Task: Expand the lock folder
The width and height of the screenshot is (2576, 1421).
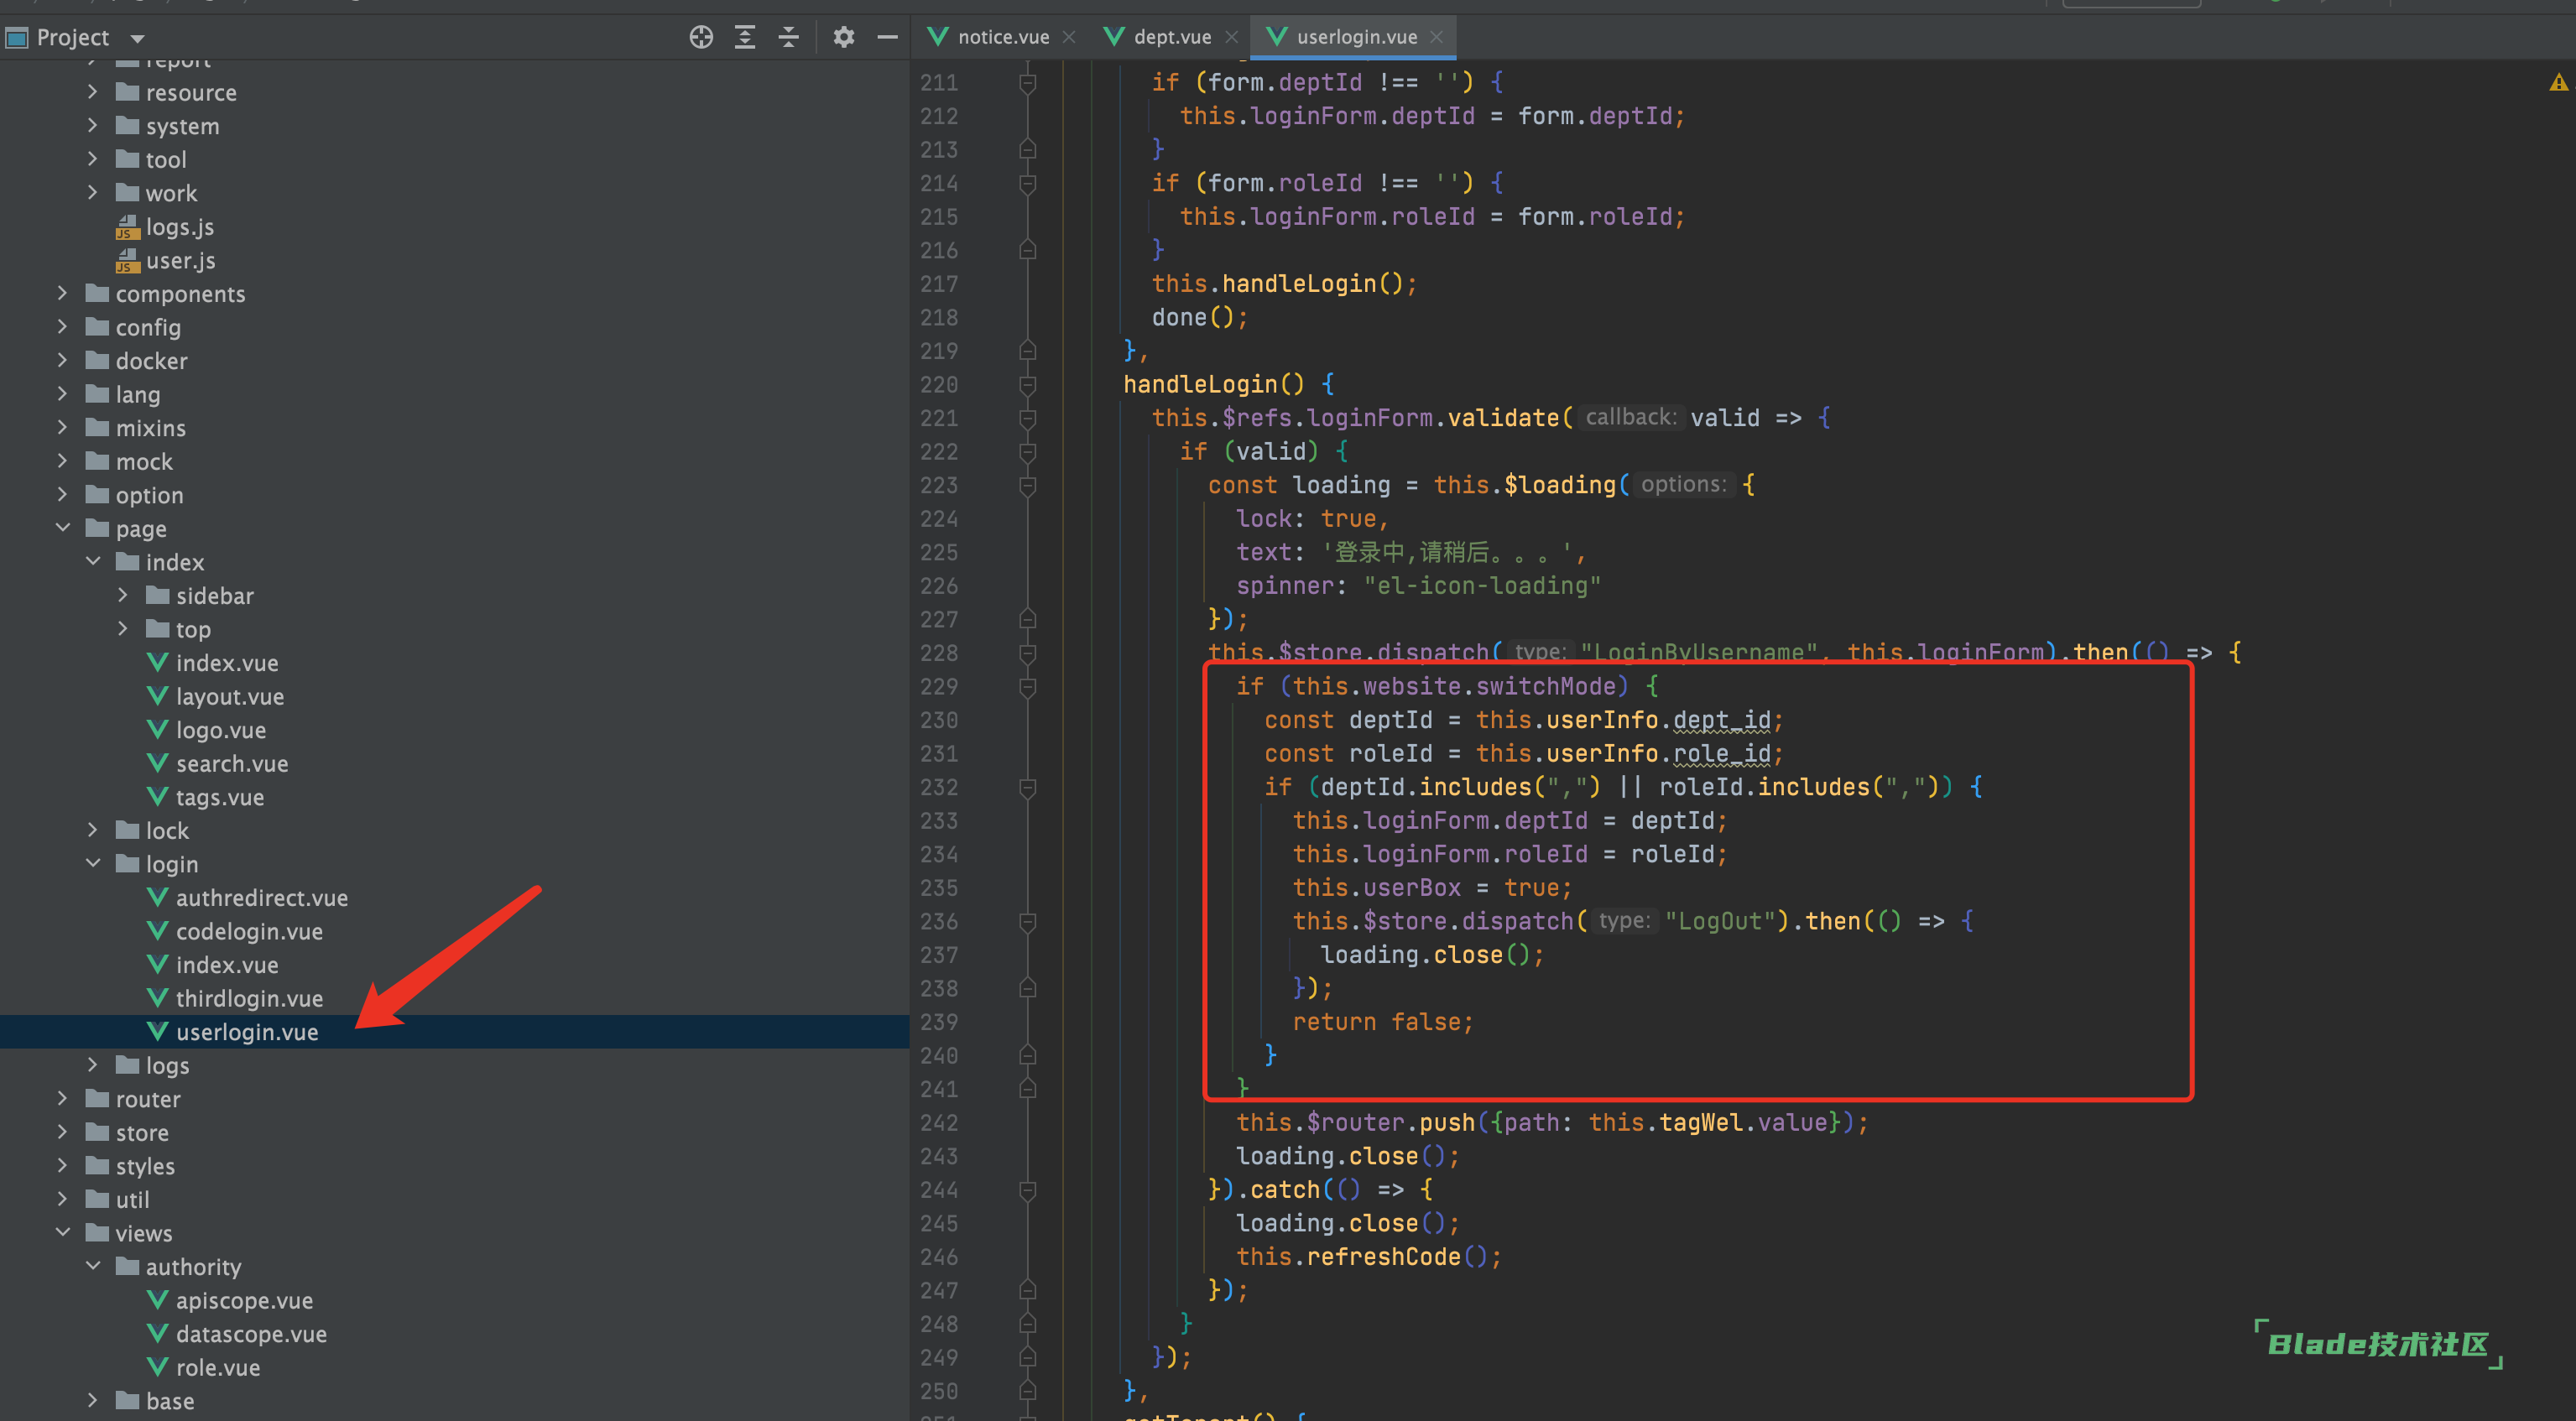Action: click(93, 831)
